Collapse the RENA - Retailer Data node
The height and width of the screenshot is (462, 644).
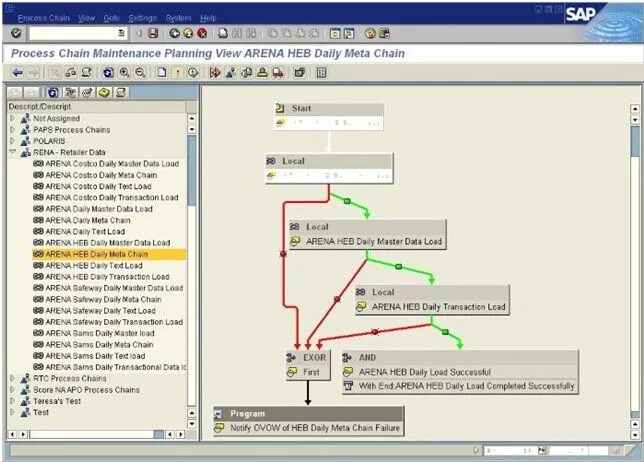click(x=12, y=152)
